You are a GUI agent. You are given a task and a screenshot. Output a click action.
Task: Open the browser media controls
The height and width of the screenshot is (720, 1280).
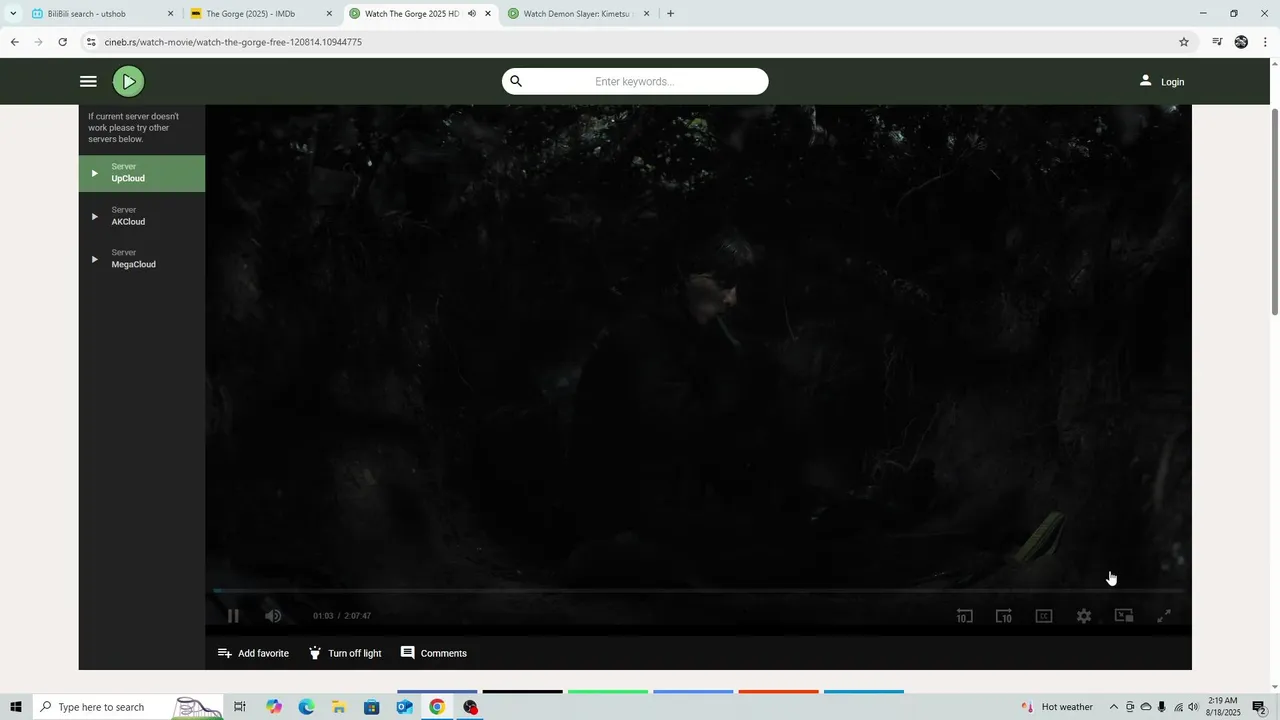pos(1217,42)
